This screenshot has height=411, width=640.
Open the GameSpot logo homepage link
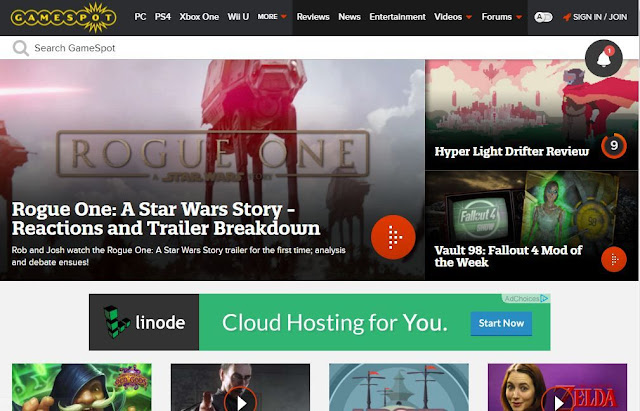point(63,17)
